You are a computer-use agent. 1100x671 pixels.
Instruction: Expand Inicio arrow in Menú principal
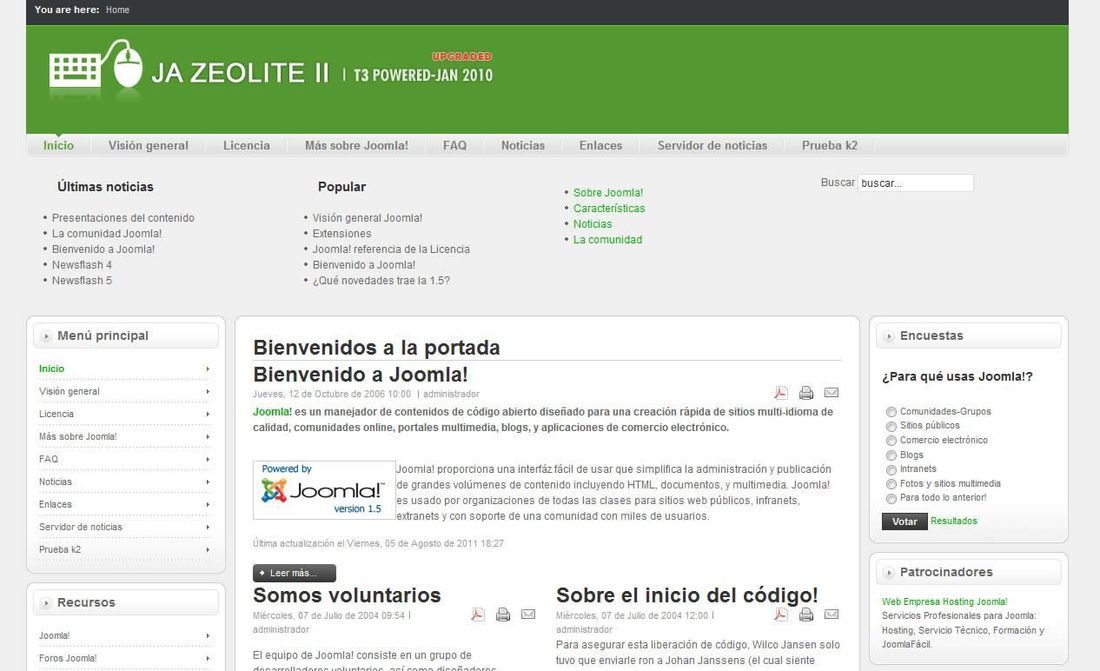click(208, 369)
